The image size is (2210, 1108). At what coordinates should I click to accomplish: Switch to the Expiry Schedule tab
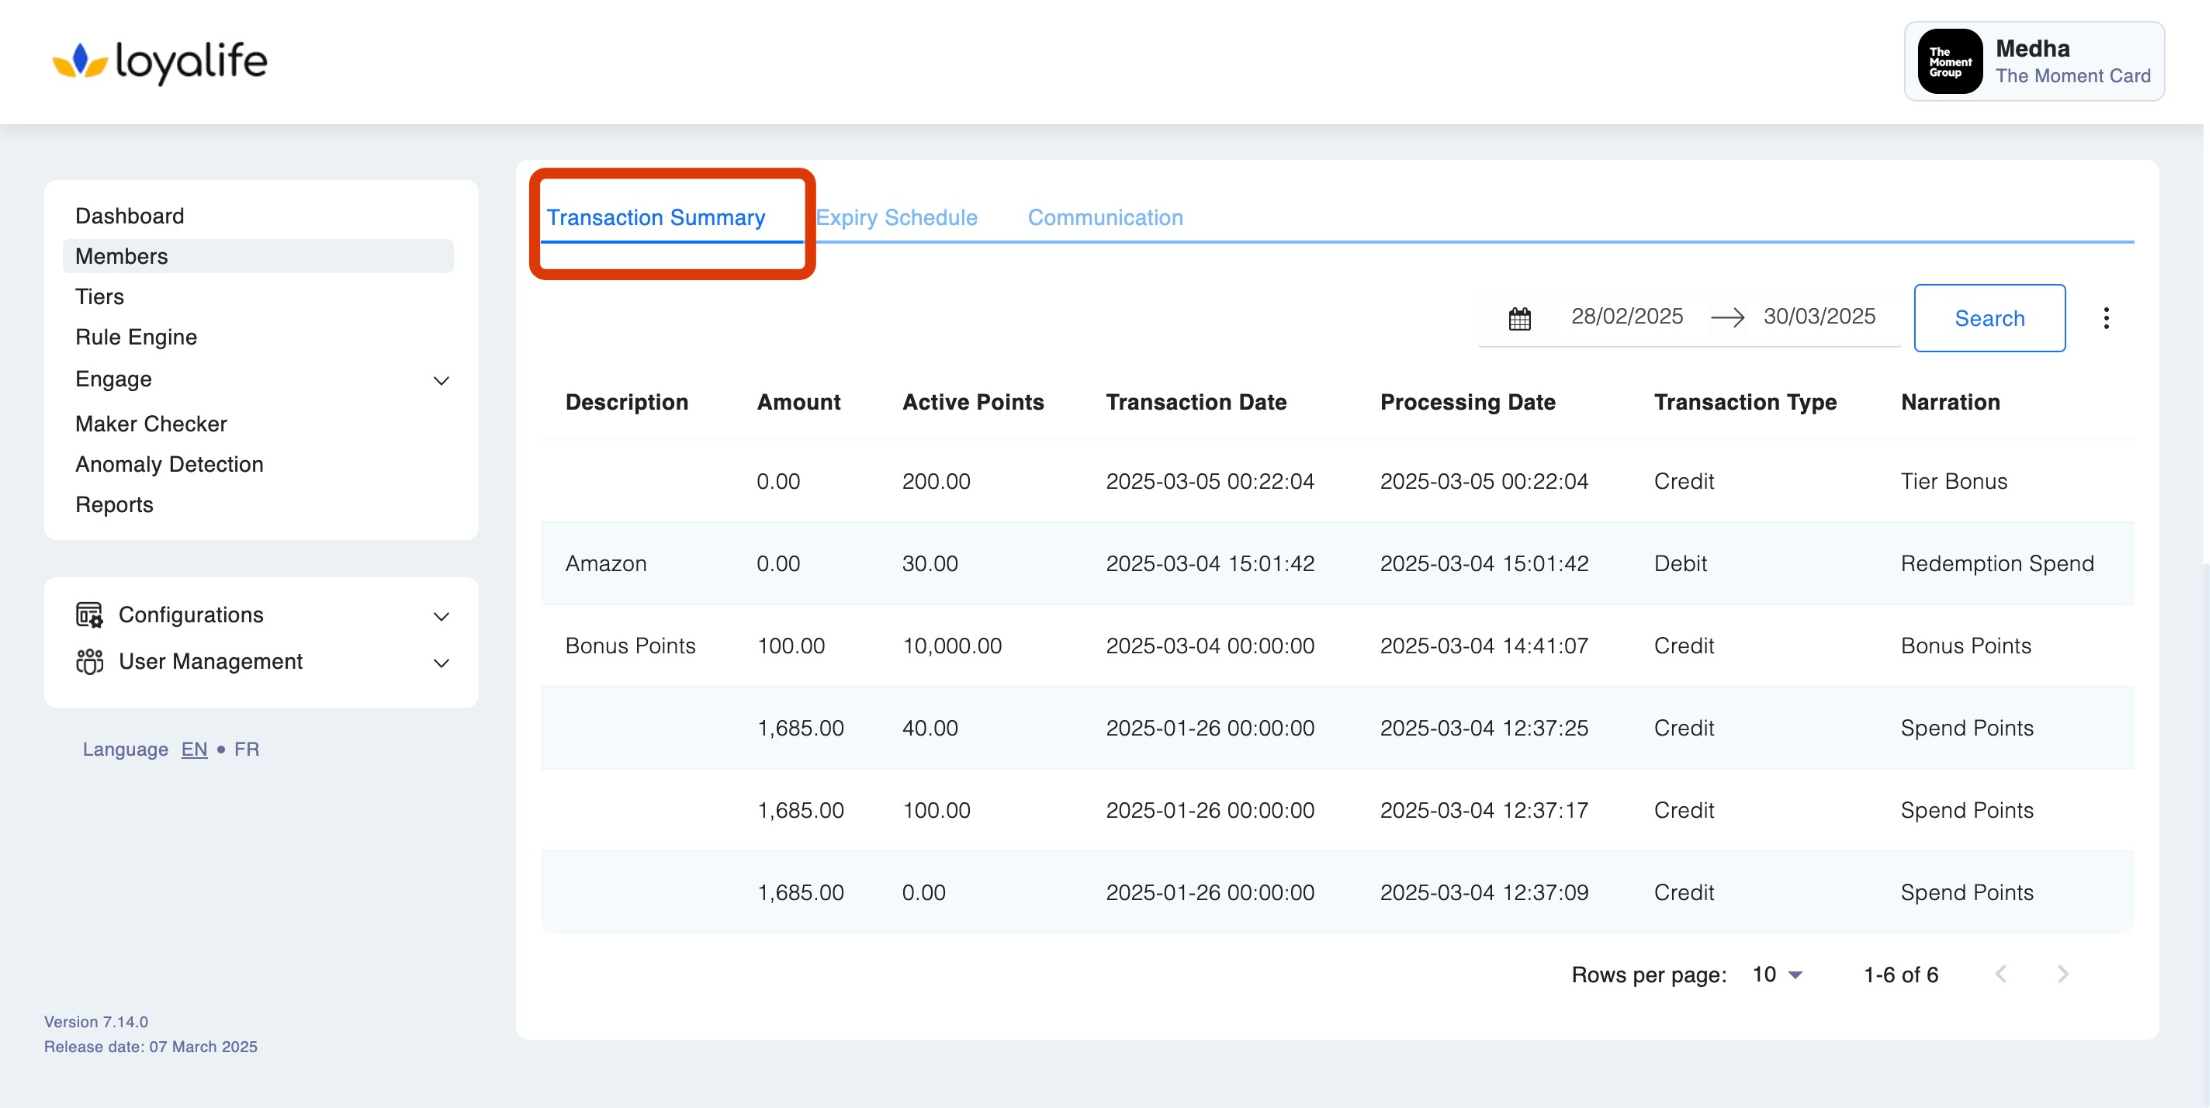[x=897, y=217]
